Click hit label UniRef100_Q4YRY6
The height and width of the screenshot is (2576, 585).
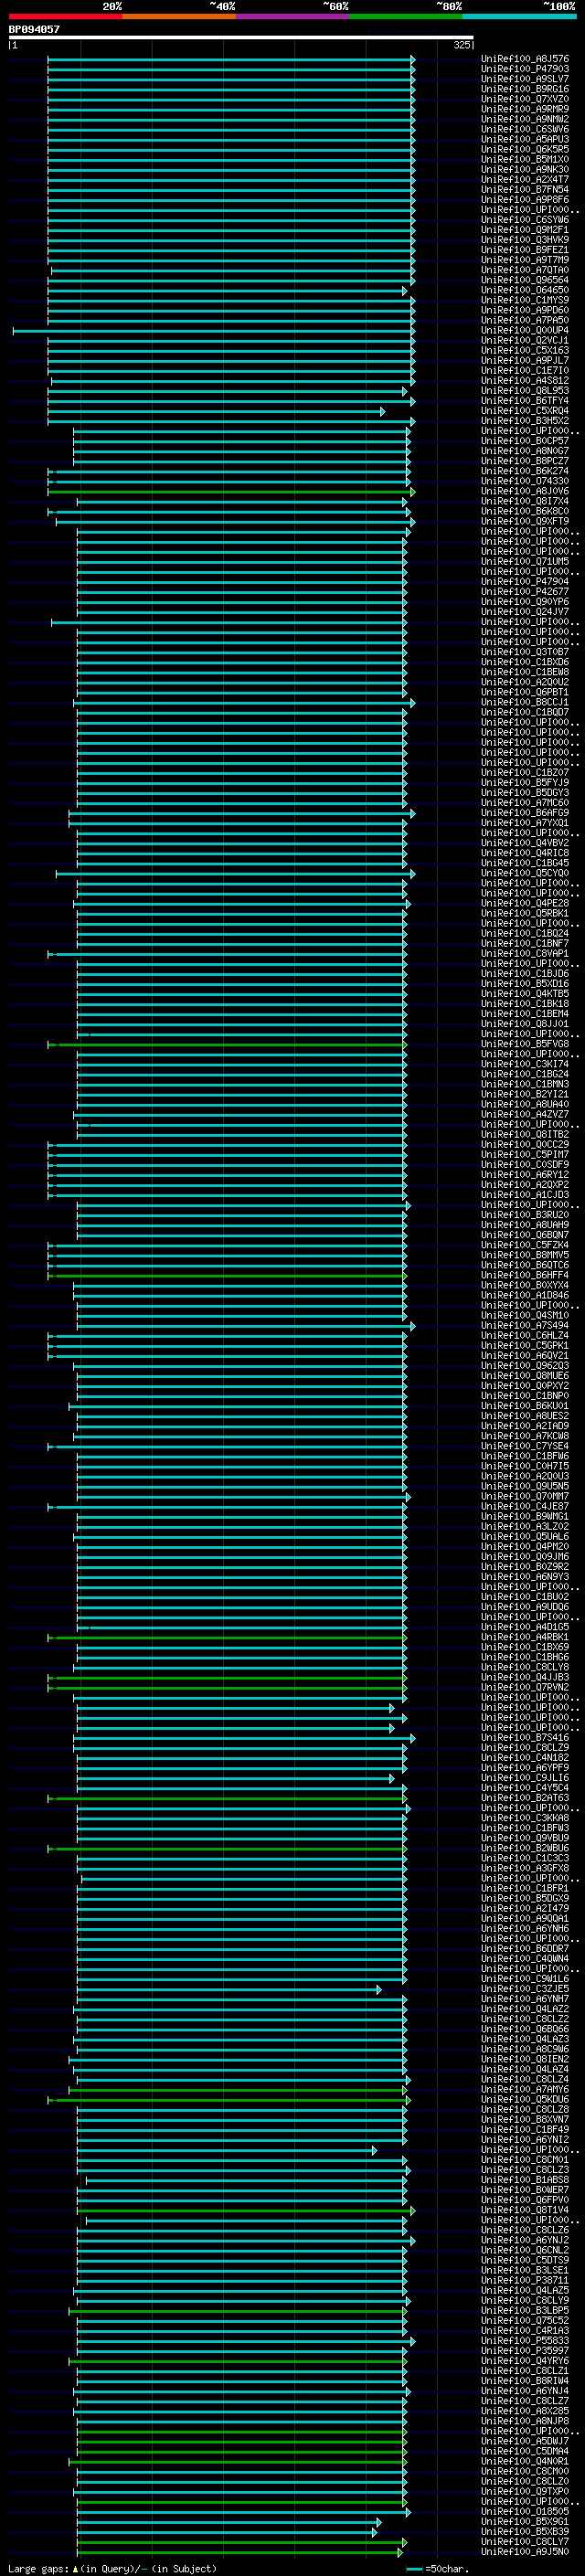coord(525,2360)
